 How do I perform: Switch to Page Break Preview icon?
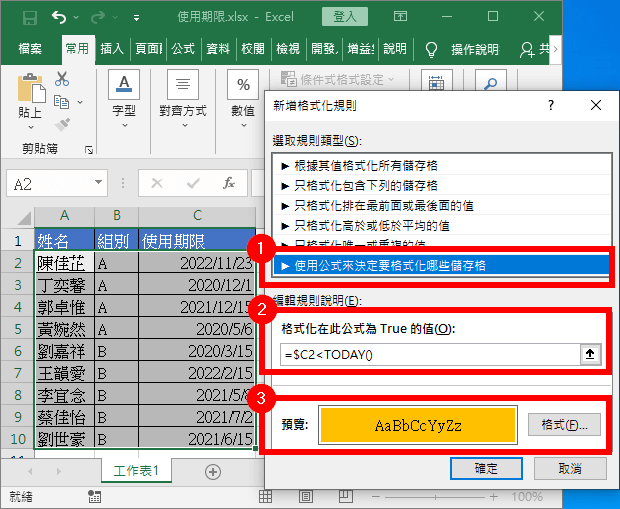point(345,497)
